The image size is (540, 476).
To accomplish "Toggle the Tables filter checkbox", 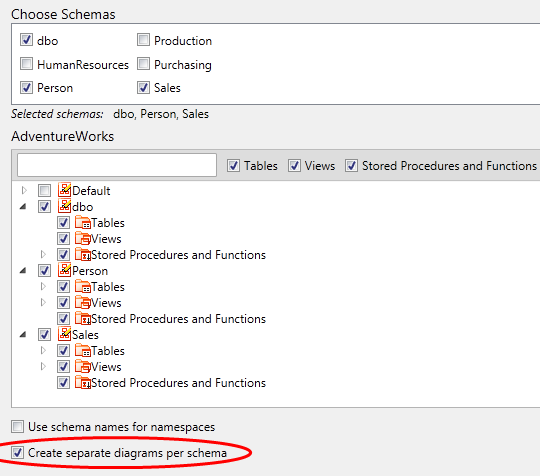I will 233,166.
